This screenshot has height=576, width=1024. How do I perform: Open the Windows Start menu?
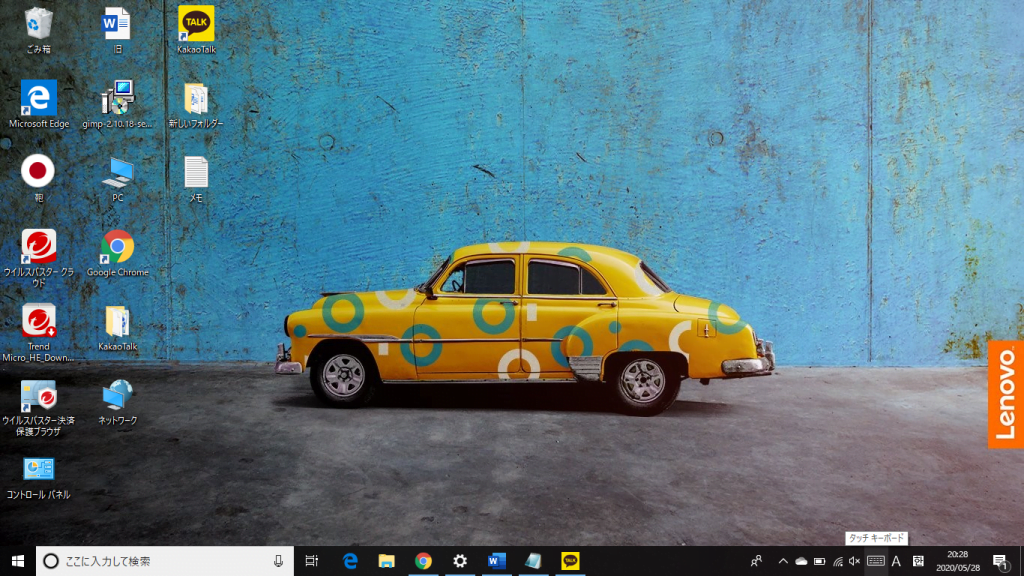pos(17,561)
